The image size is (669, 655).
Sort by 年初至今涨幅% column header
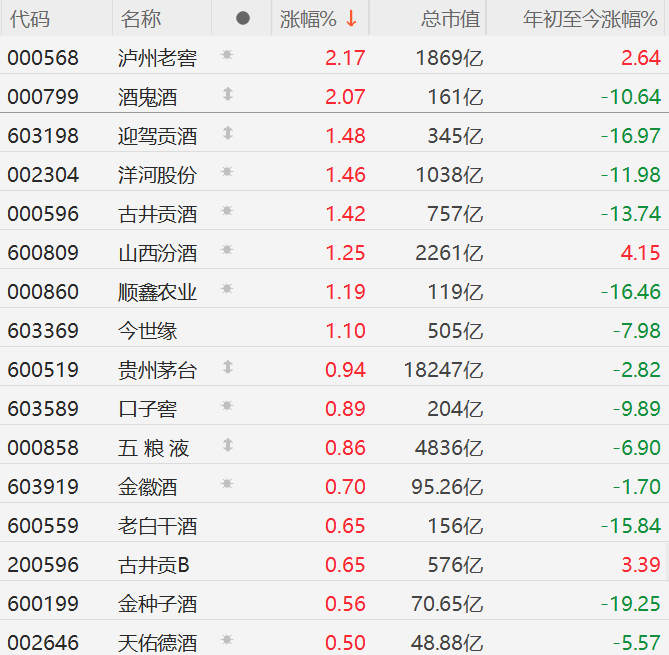(x=591, y=18)
